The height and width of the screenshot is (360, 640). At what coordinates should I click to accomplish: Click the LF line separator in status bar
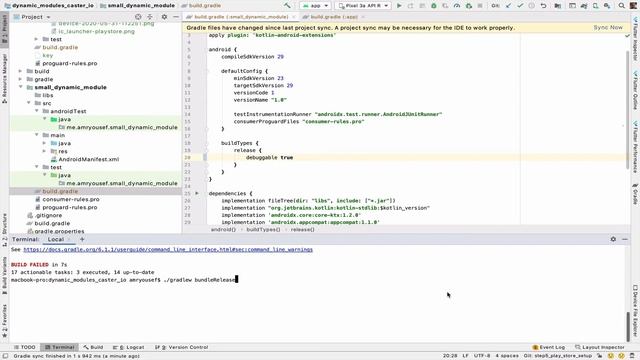pyautogui.click(x=465, y=356)
